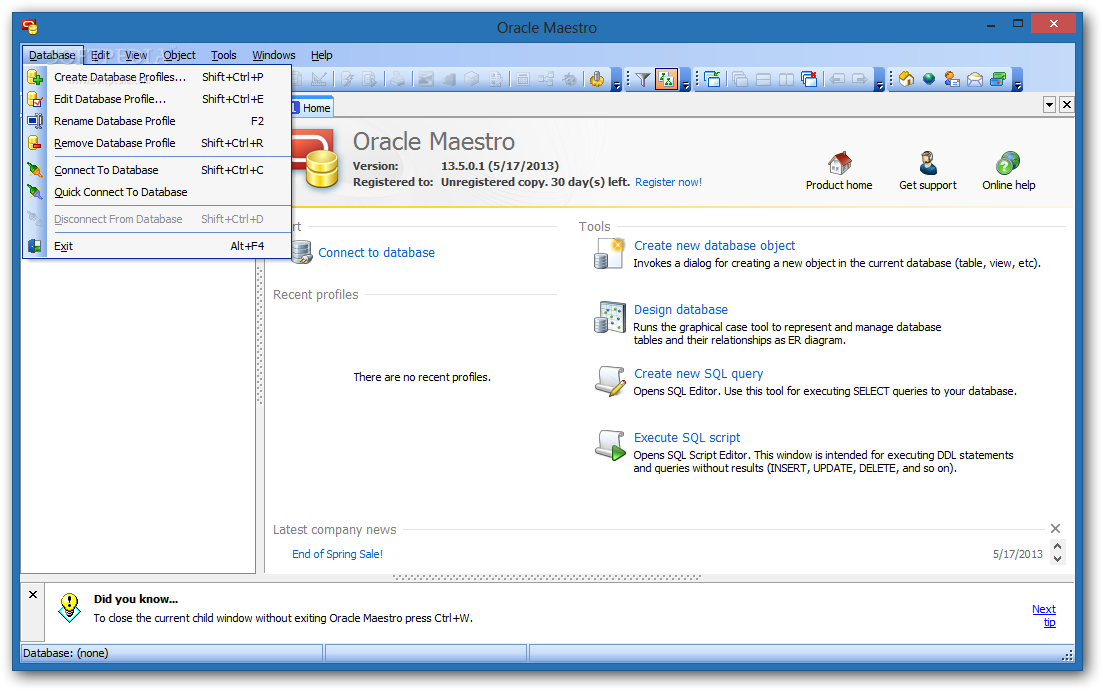Click Create new database object link
Viewport: 1103px width, 691px height.
(715, 246)
